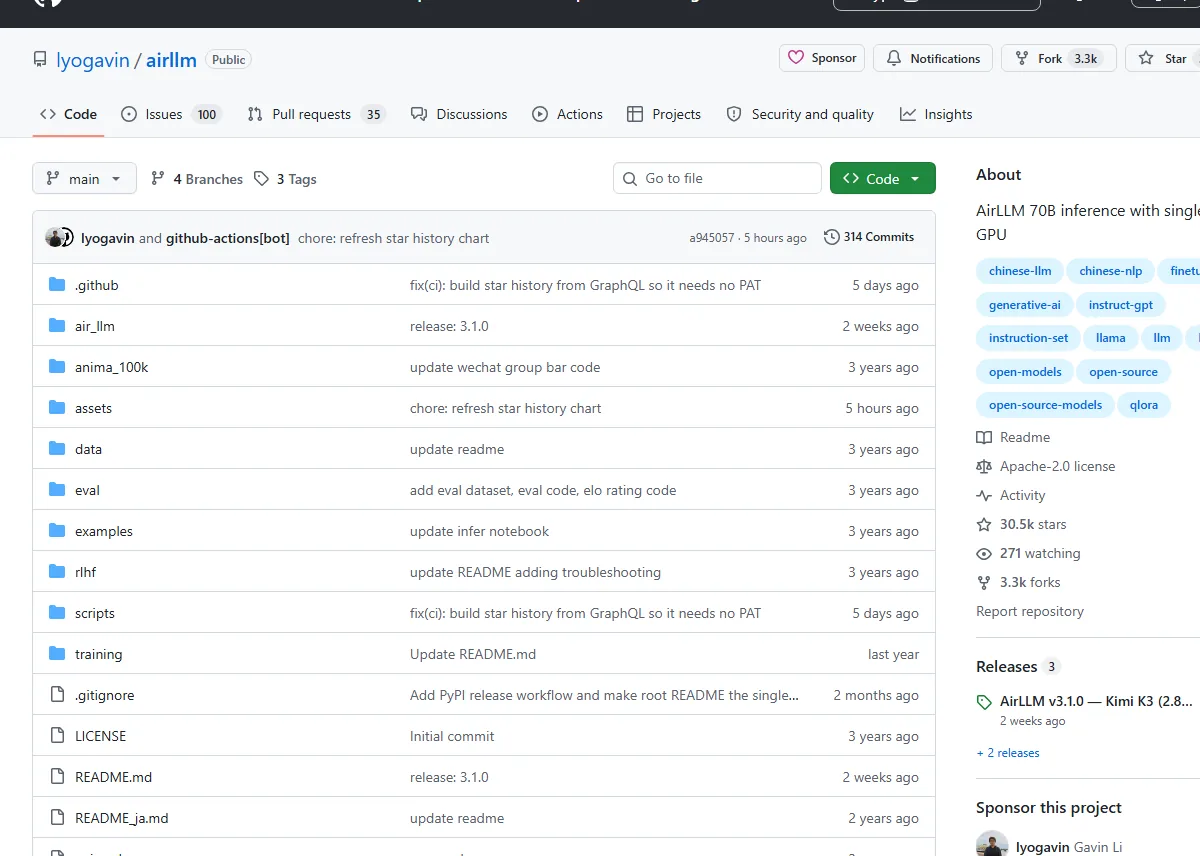Open README_ja.md file

pos(122,818)
